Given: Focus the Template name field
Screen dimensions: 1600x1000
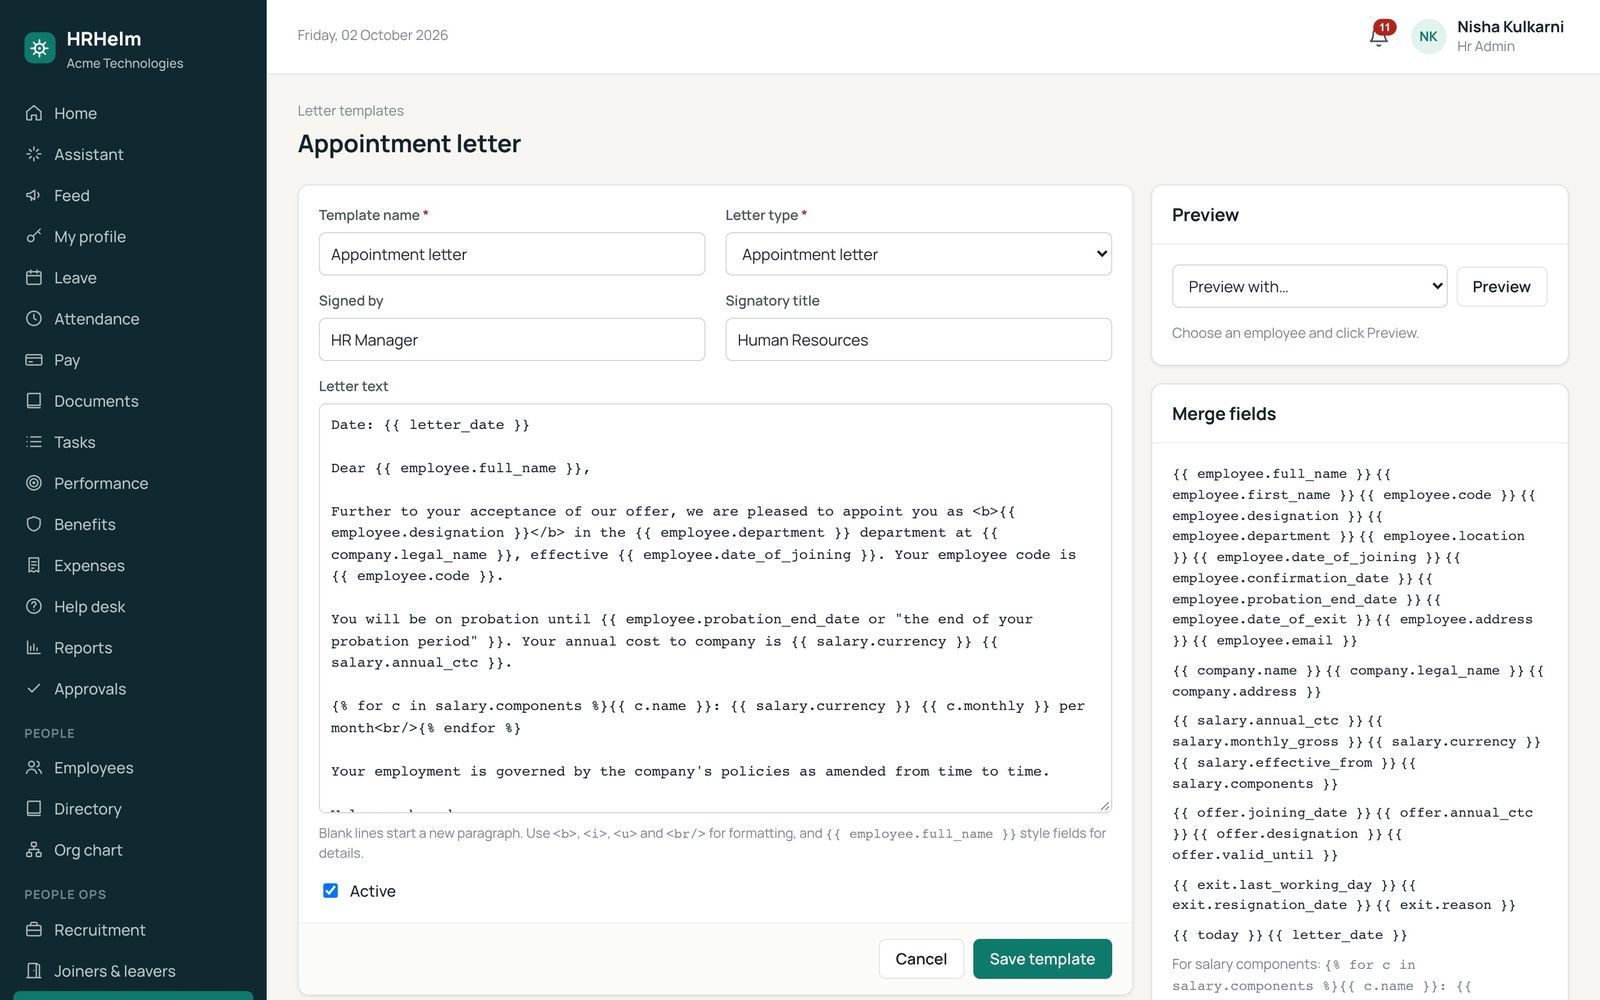Looking at the screenshot, I should pos(511,254).
